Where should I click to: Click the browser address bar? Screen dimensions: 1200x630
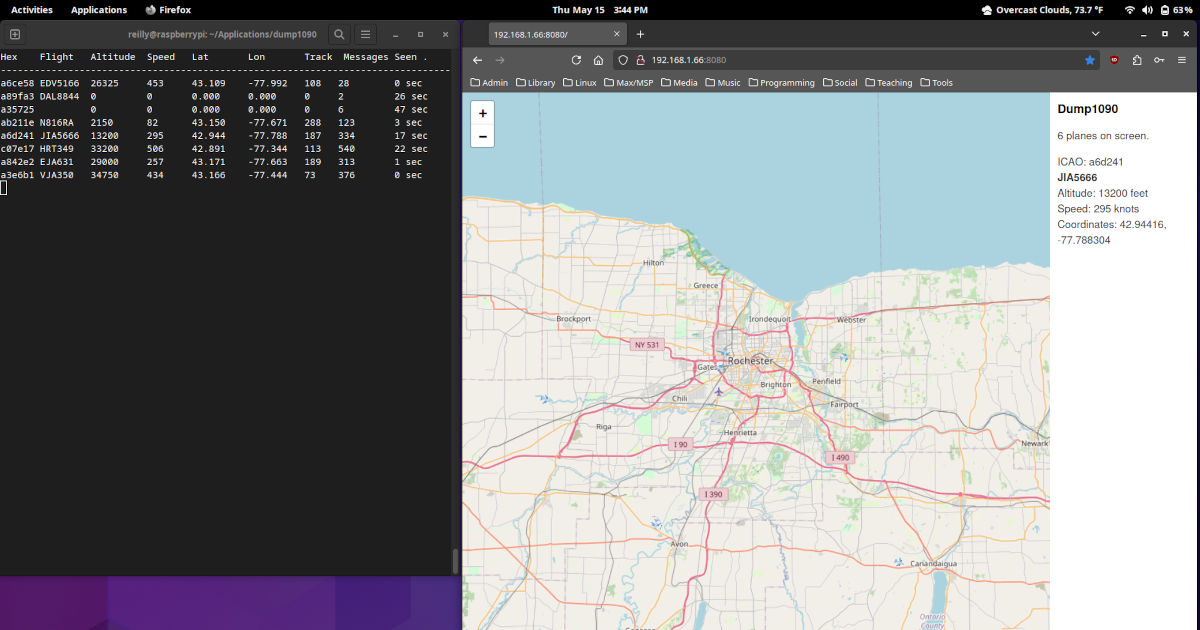[800, 60]
